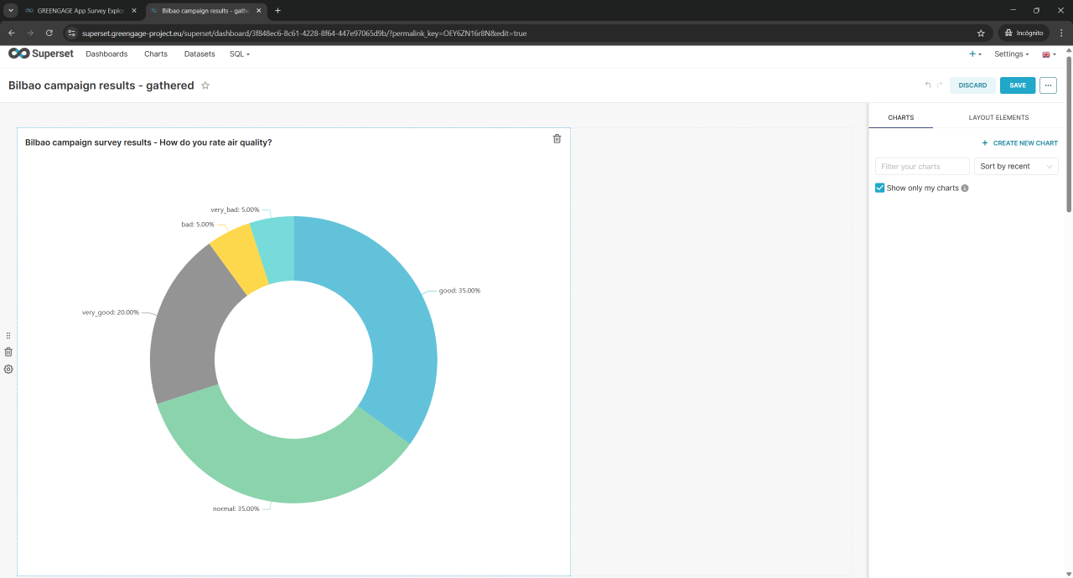
Task: Click the yellow bad 5% donut slice
Action: [x=240, y=256]
